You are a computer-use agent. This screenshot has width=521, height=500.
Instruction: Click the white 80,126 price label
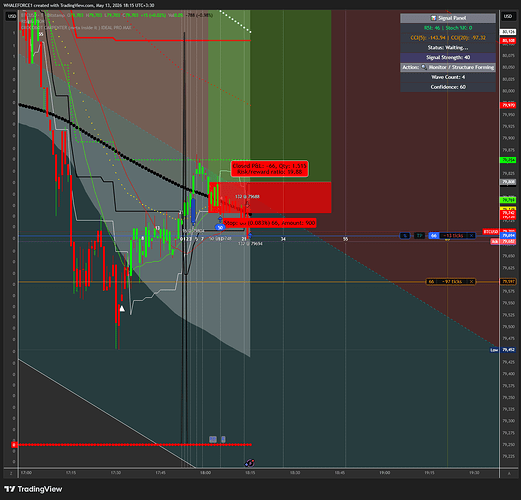(x=508, y=32)
